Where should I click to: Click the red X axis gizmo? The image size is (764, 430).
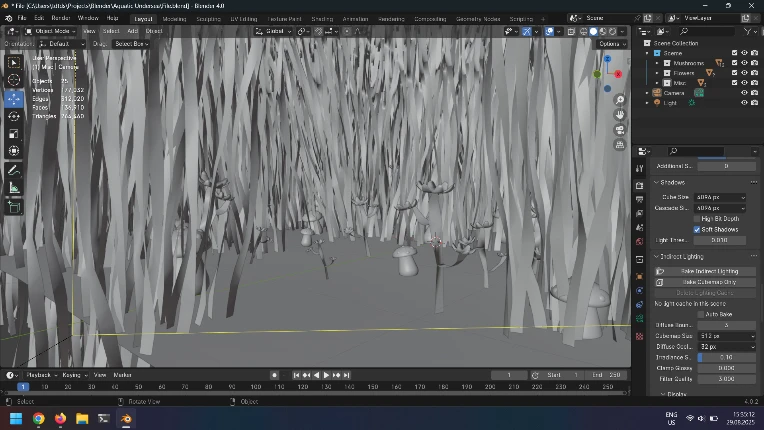[x=618, y=74]
